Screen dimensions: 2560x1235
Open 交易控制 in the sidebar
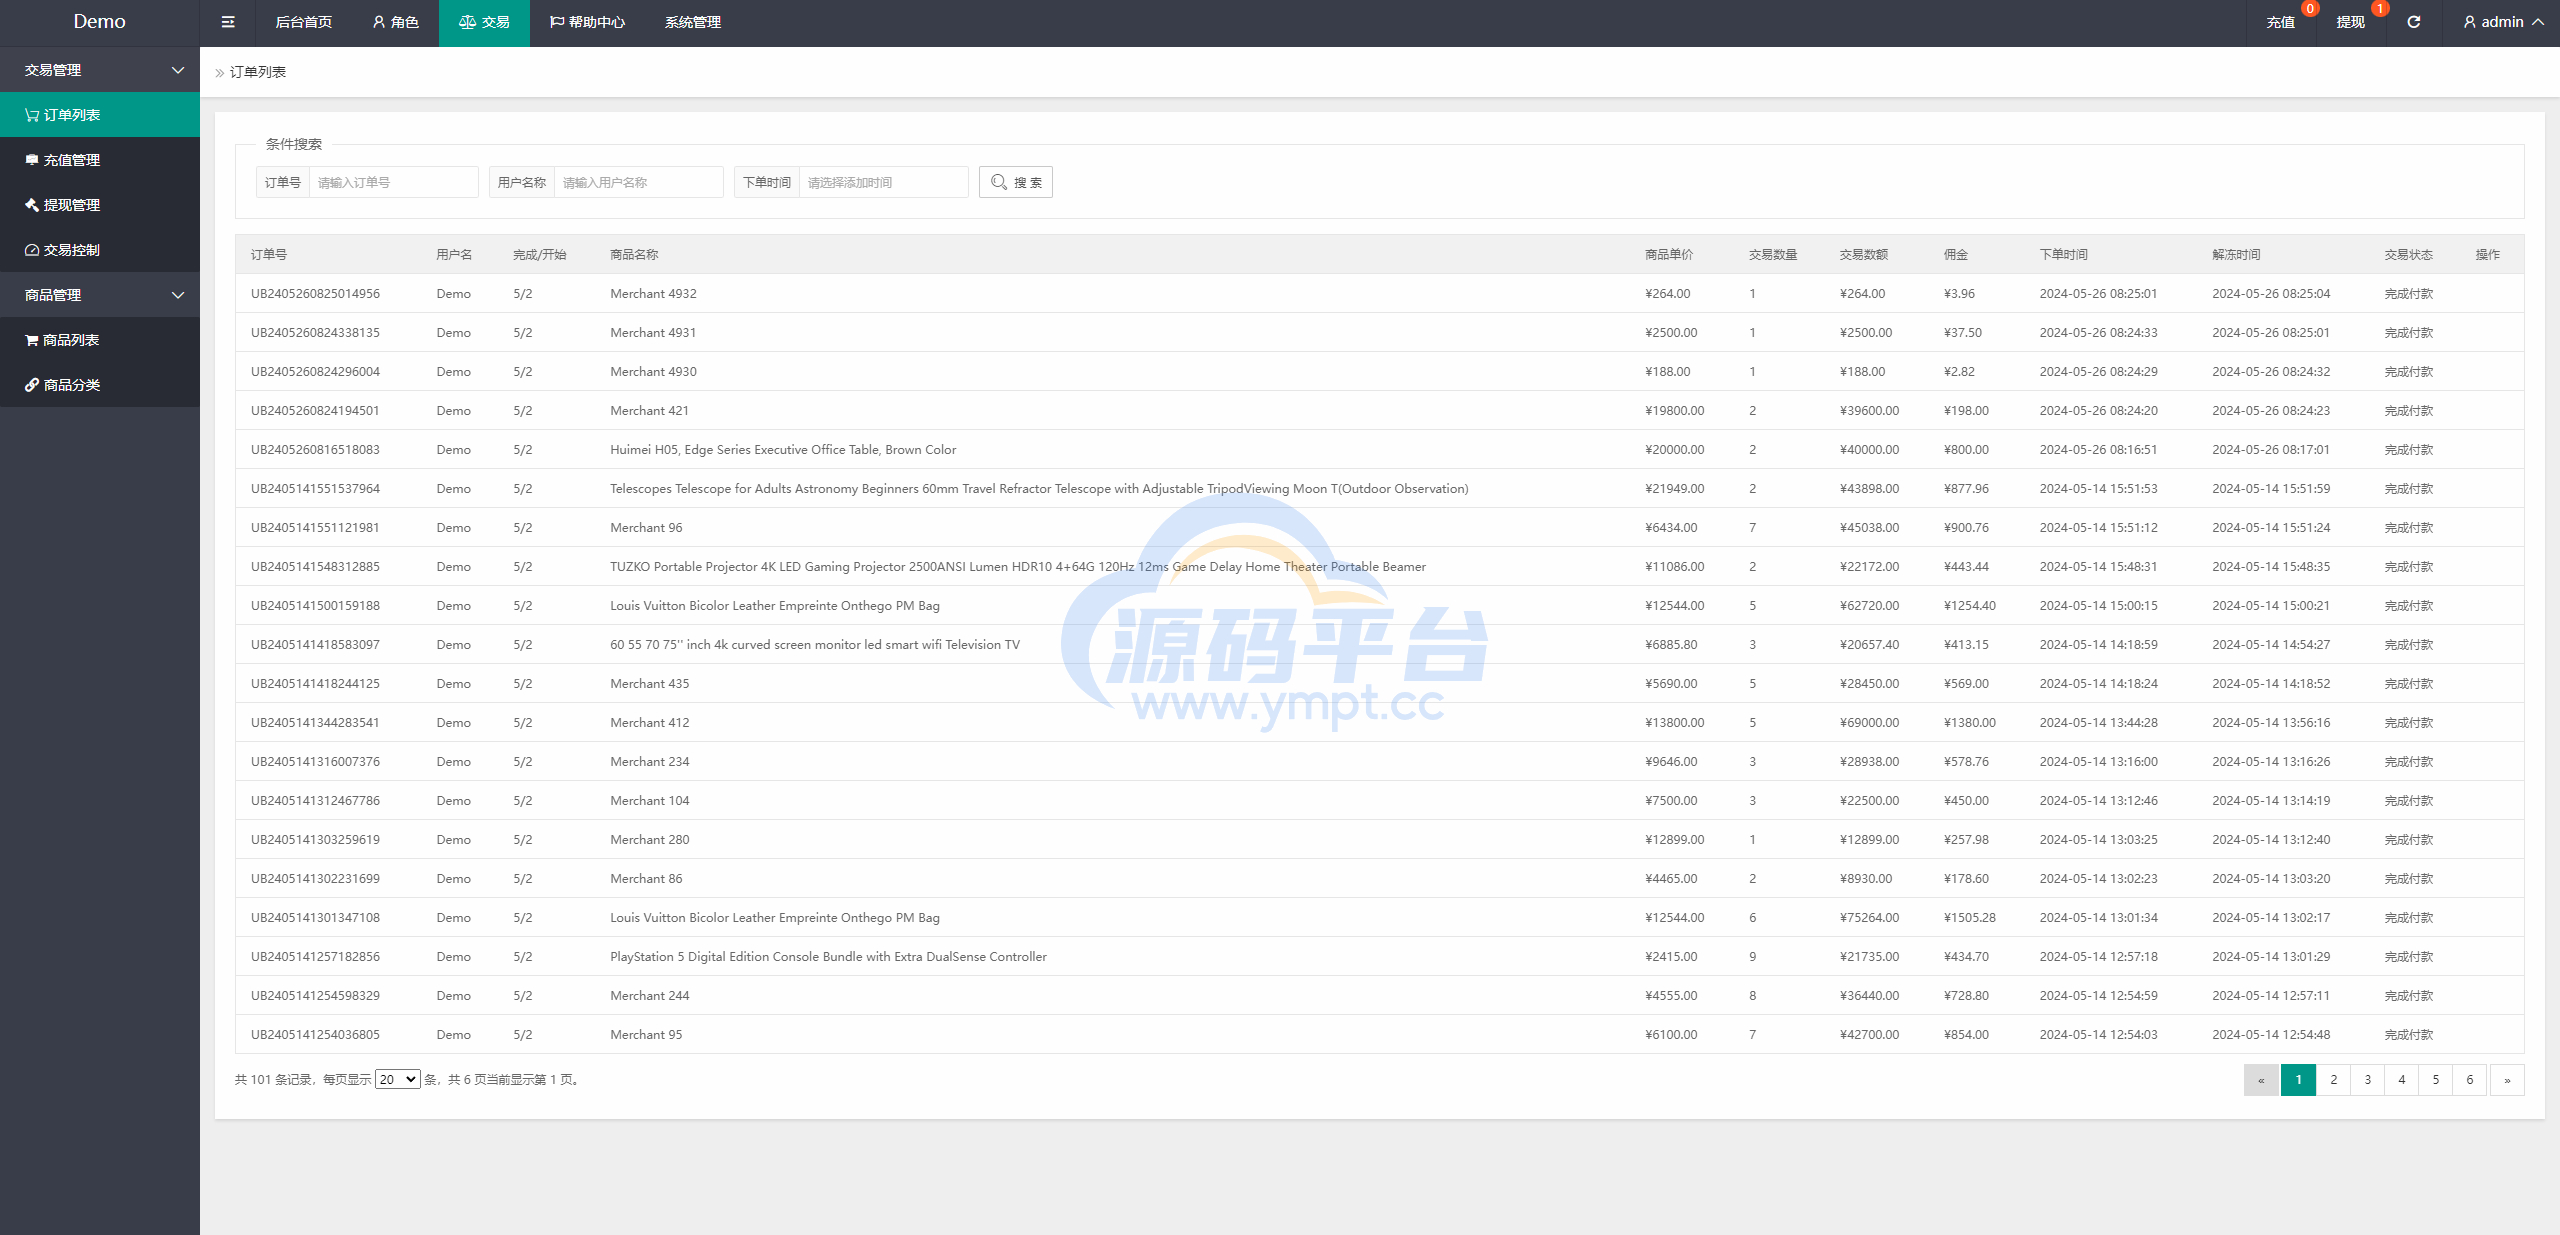100,250
